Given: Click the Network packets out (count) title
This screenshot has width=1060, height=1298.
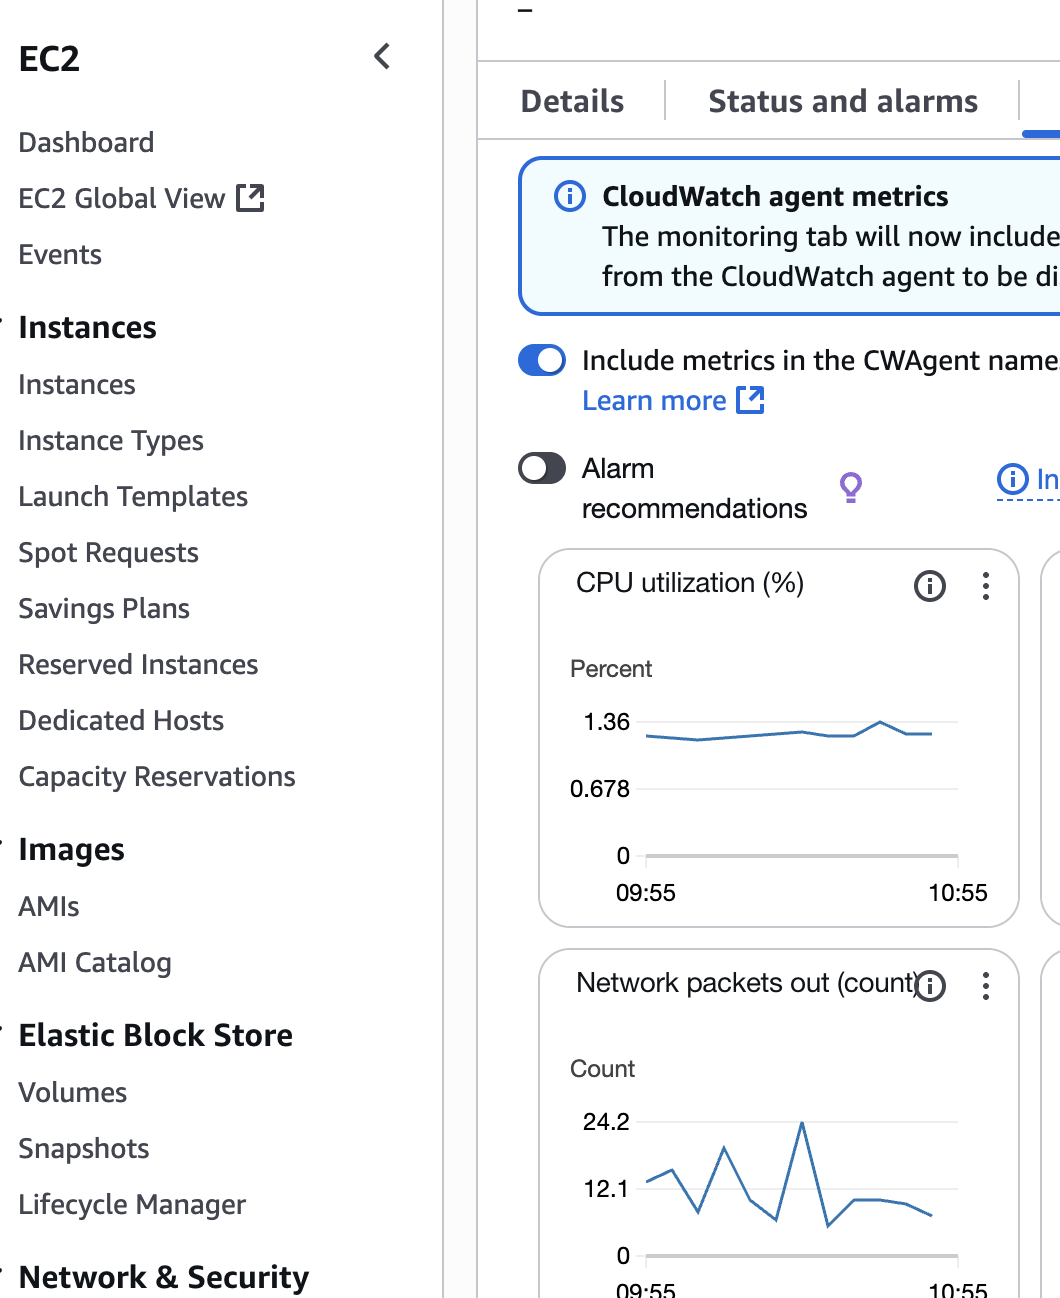Looking at the screenshot, I should point(746,983).
